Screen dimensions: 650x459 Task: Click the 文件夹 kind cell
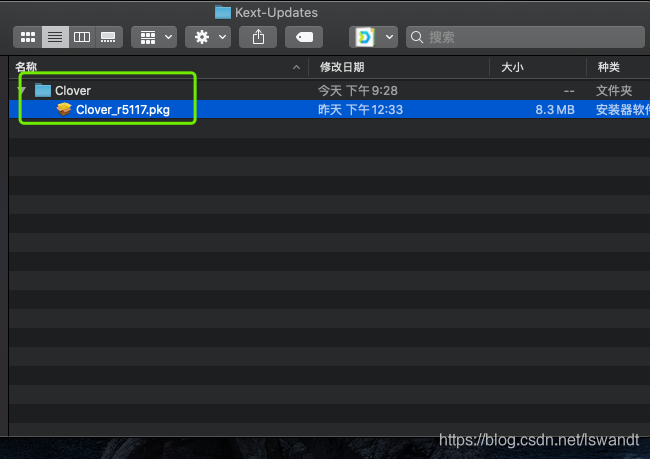[614, 90]
